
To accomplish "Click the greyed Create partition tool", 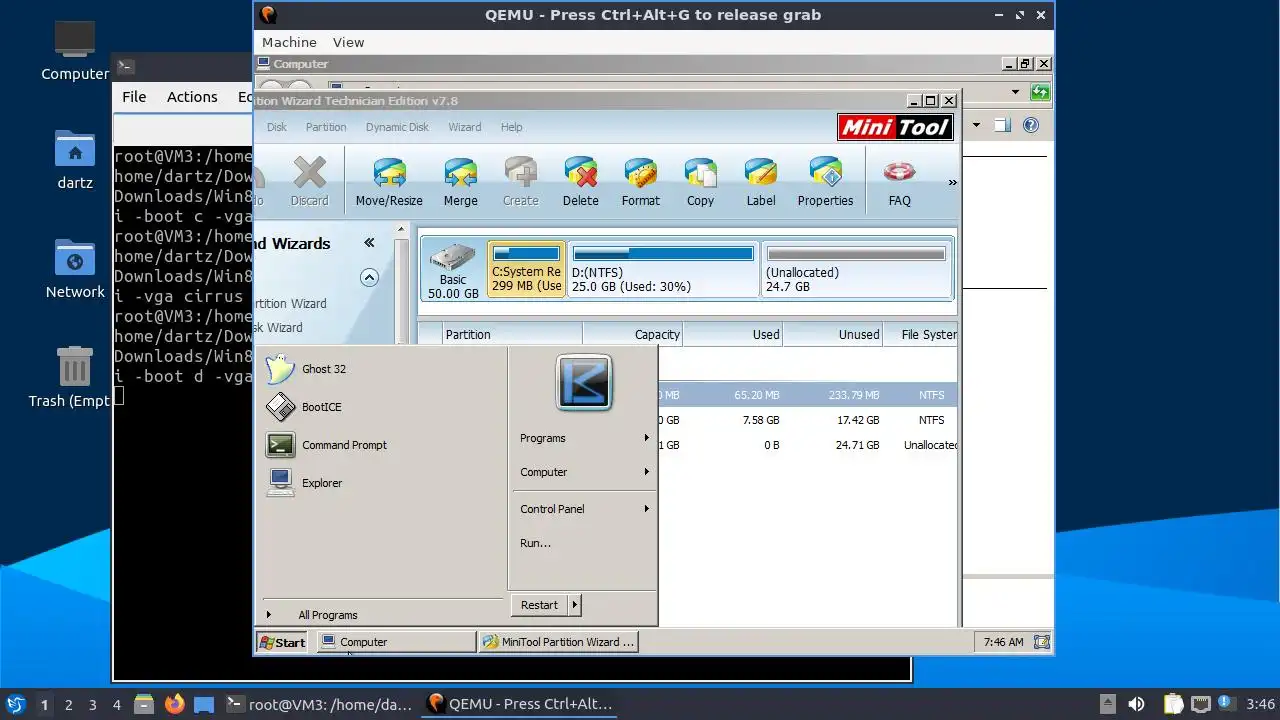I will coord(520,181).
